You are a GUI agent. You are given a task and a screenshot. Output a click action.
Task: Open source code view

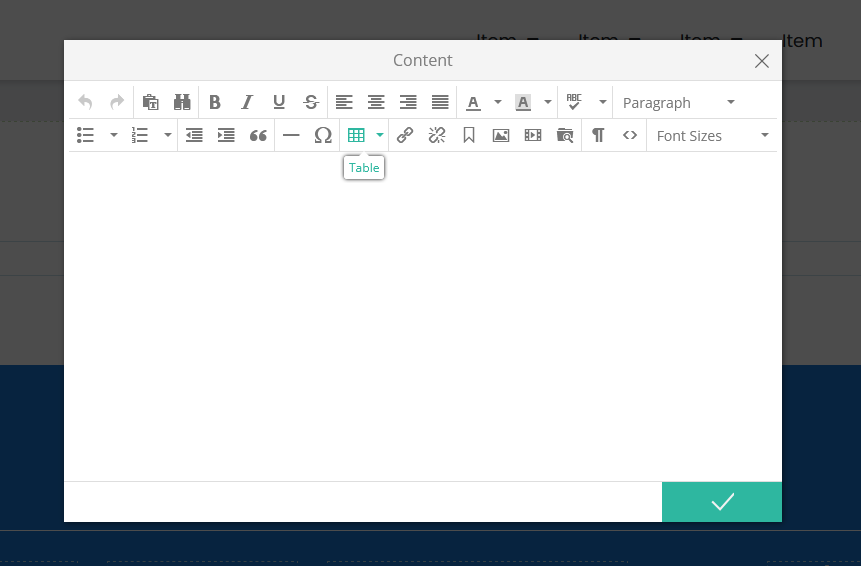tap(630, 135)
